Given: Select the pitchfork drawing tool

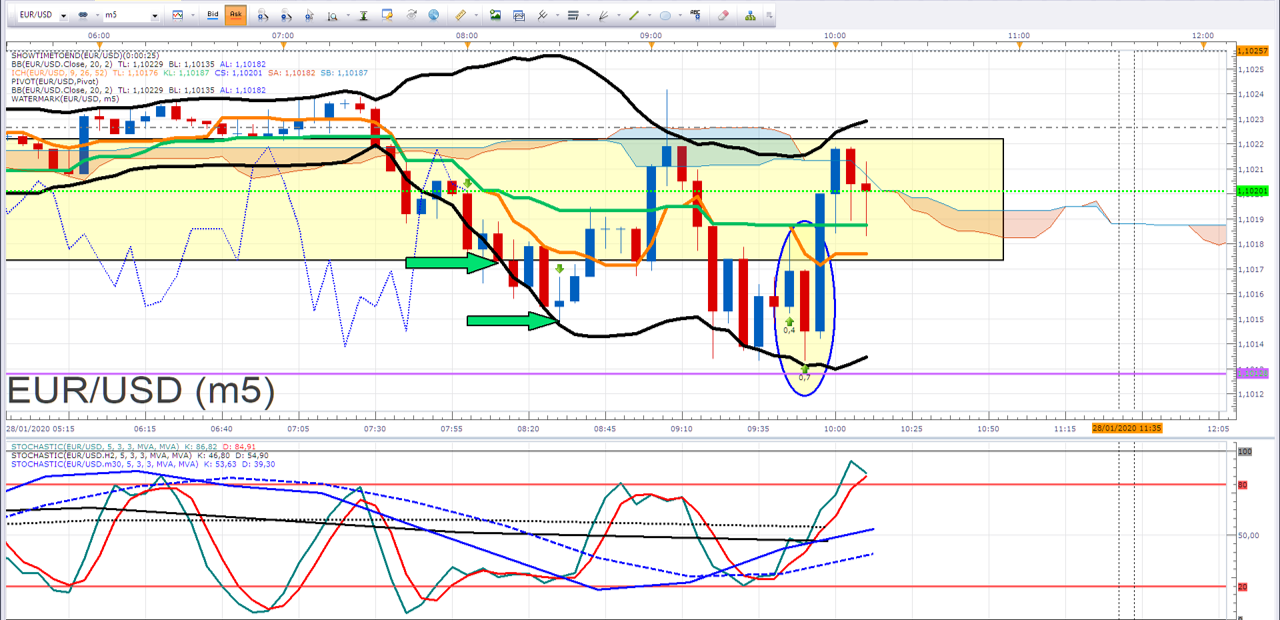Looking at the screenshot, I should [543, 15].
